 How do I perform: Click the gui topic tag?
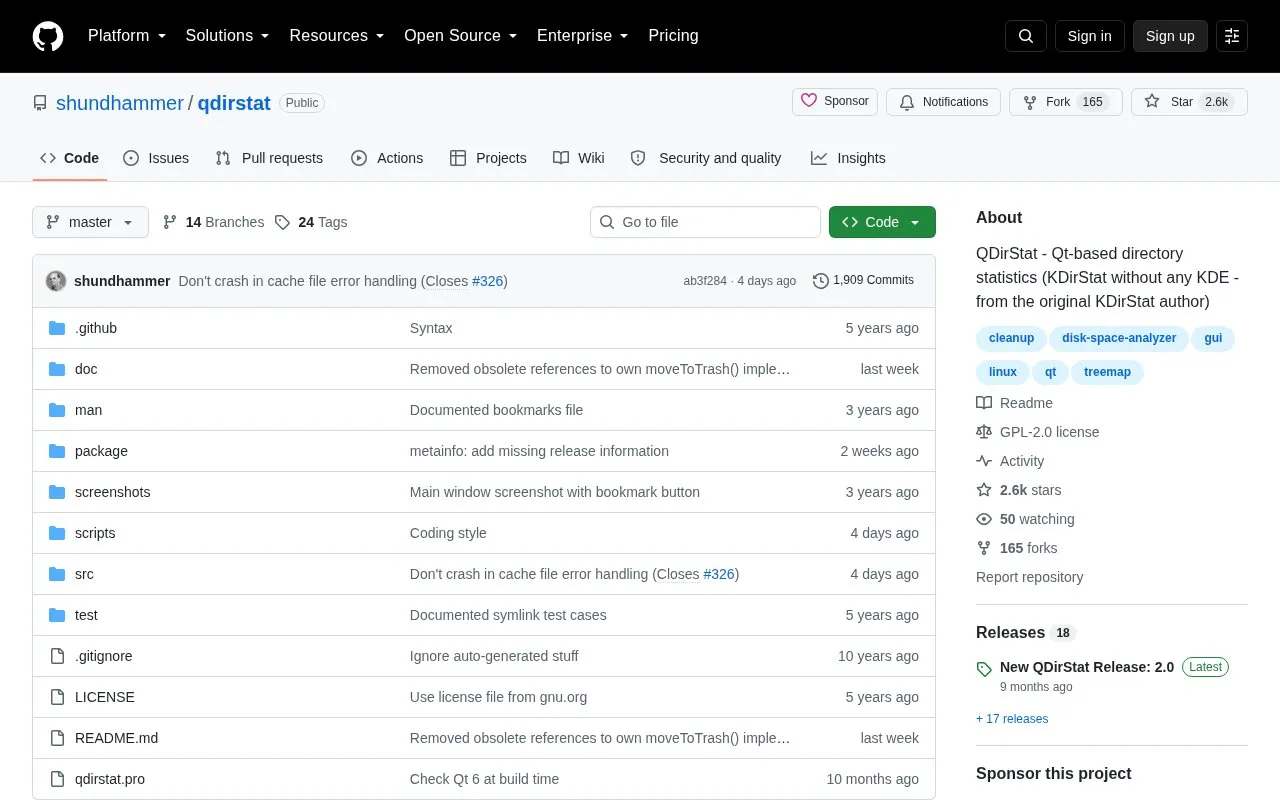click(x=1213, y=338)
